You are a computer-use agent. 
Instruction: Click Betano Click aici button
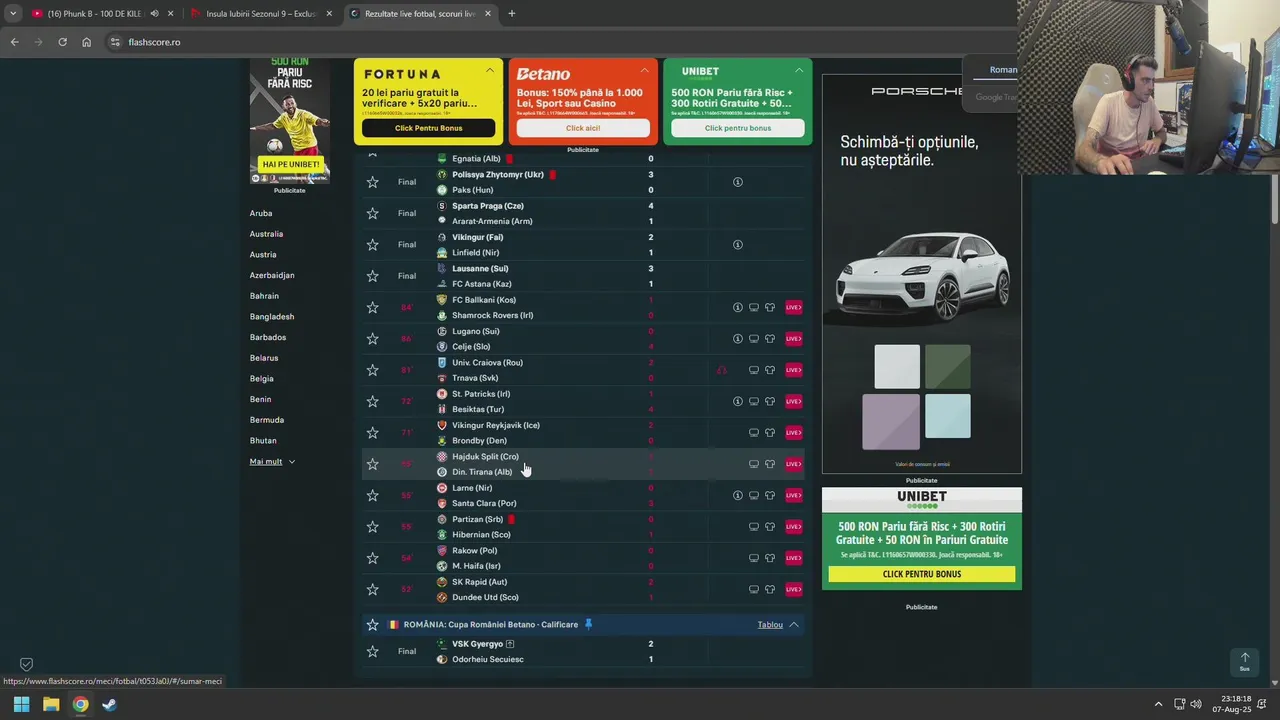(x=583, y=128)
